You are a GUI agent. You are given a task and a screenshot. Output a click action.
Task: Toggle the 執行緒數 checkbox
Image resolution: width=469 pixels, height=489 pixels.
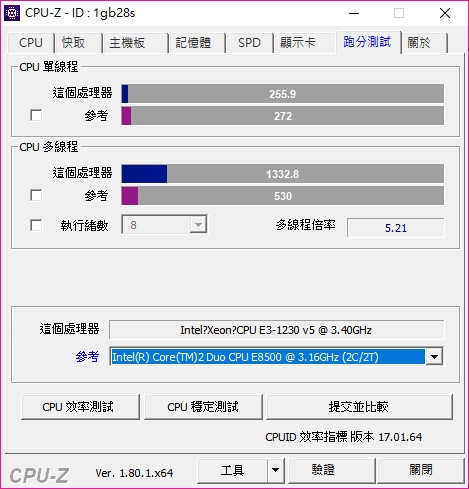click(x=36, y=225)
